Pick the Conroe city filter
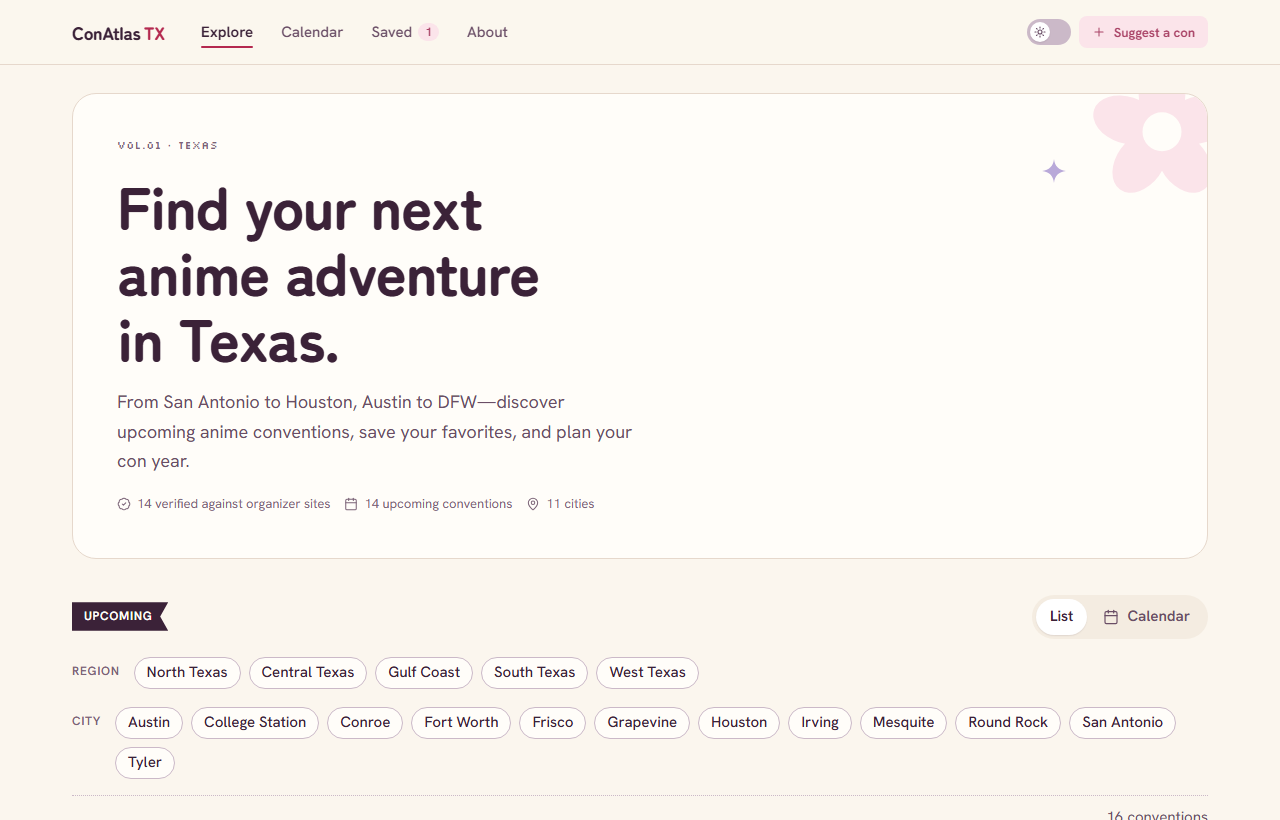Viewport: 1280px width, 820px height. coord(365,722)
